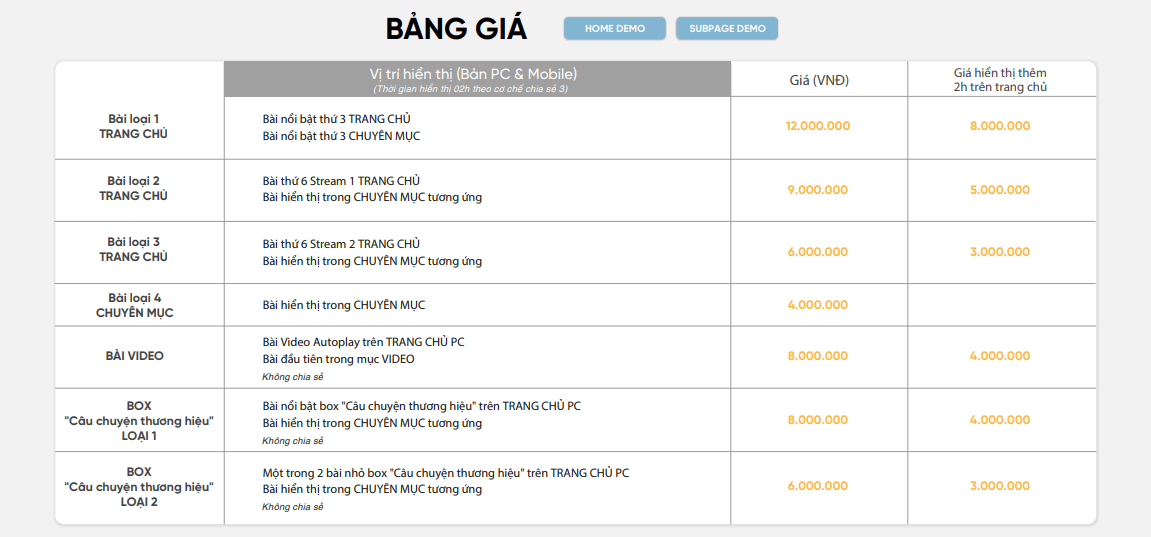
Task: Click the 3.000.000 extra price in Bài loại 3 row
Action: pyautogui.click(x=1000, y=252)
